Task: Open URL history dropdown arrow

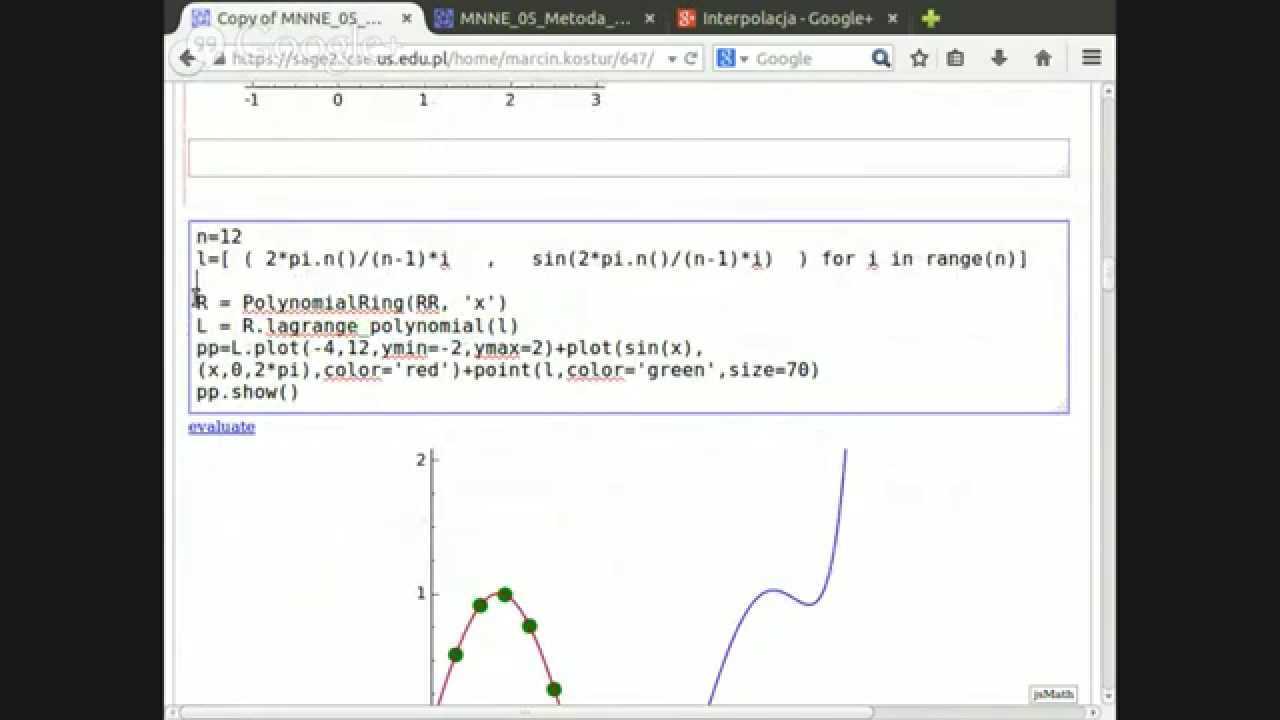Action: point(672,59)
